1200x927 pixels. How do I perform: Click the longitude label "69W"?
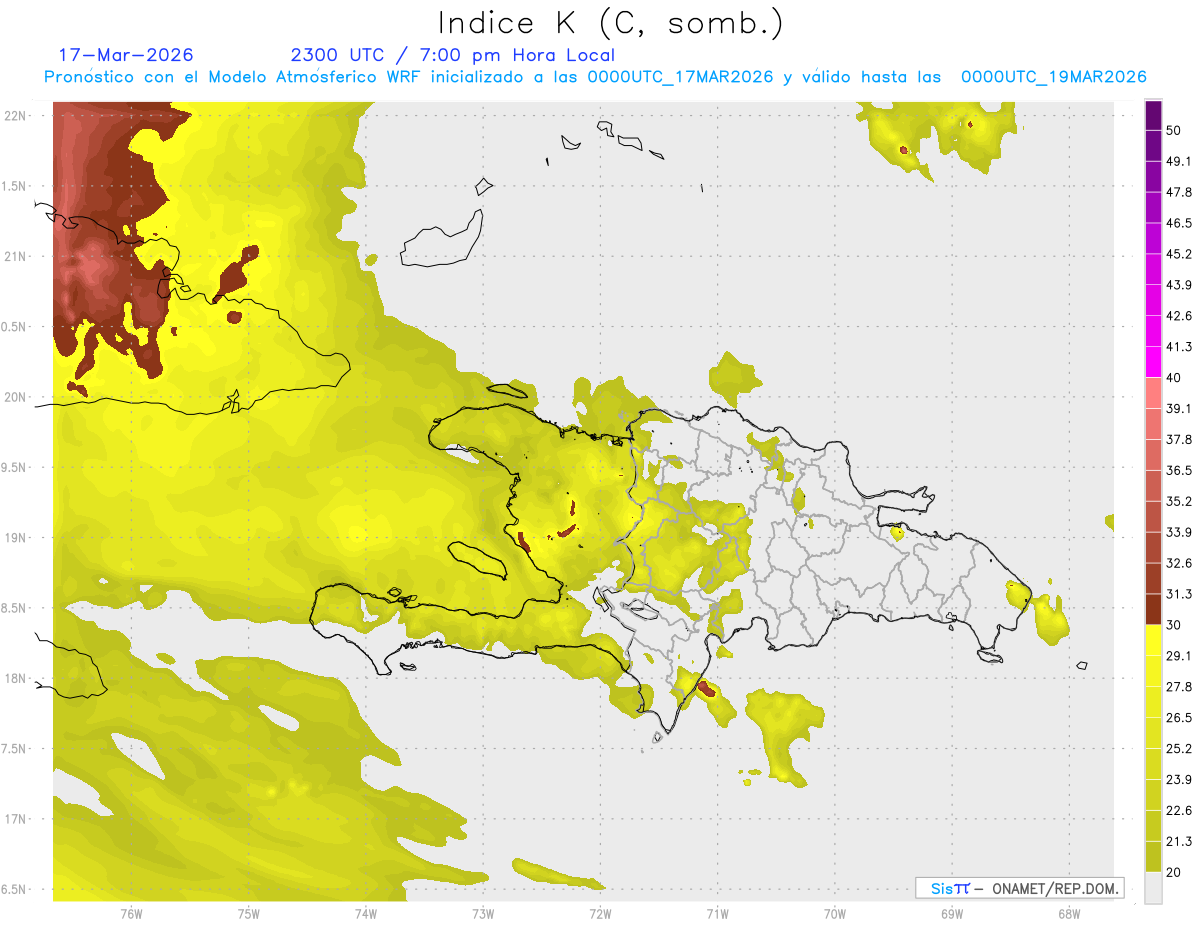click(x=952, y=913)
